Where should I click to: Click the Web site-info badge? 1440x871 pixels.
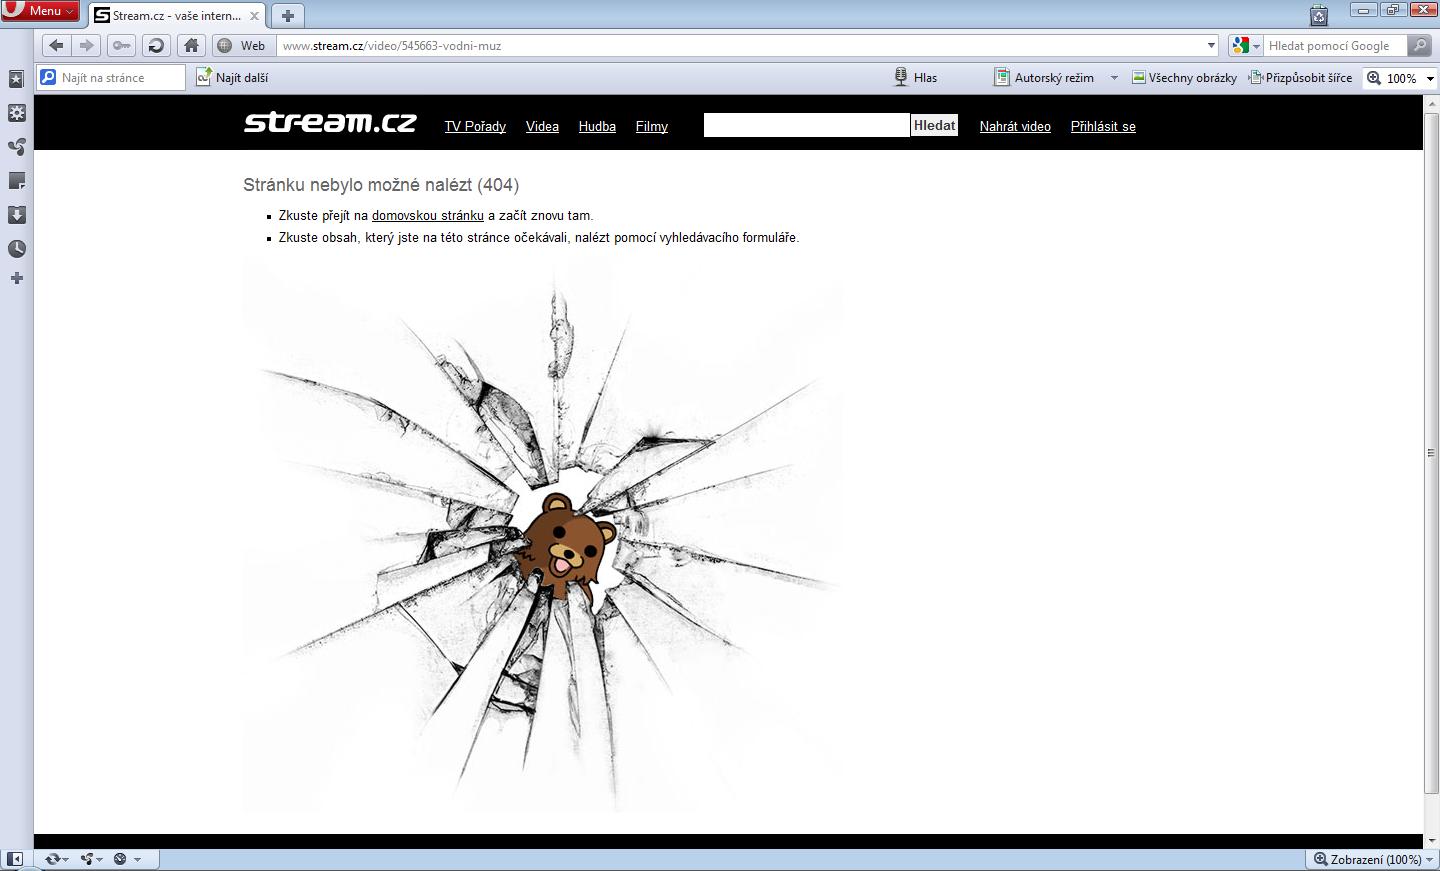click(243, 45)
